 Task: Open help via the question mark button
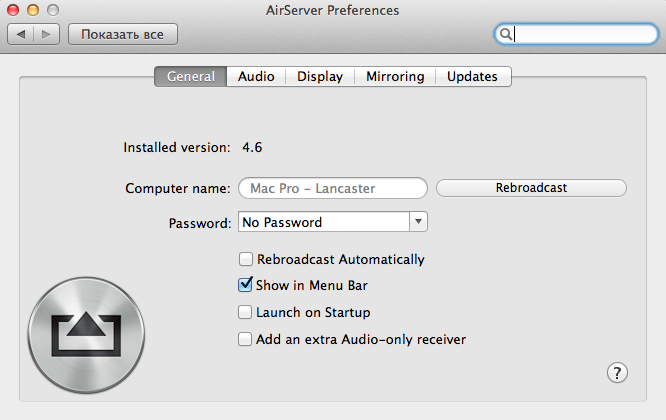[617, 372]
